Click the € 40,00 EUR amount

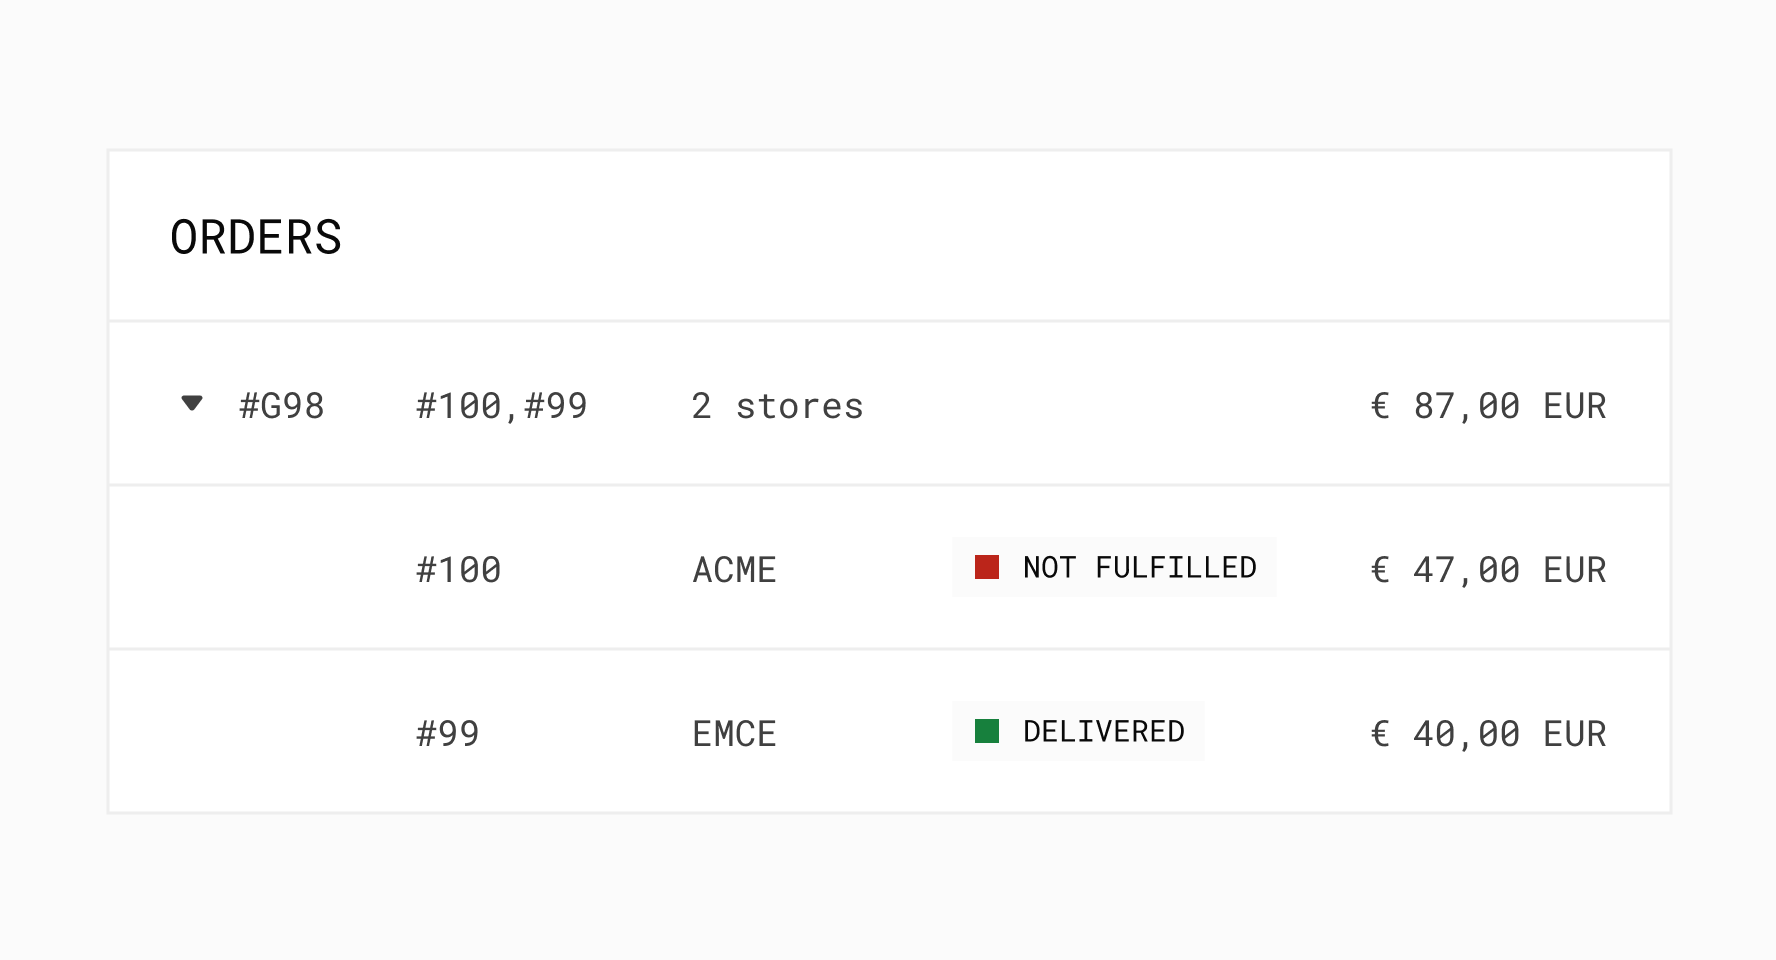(x=1488, y=734)
